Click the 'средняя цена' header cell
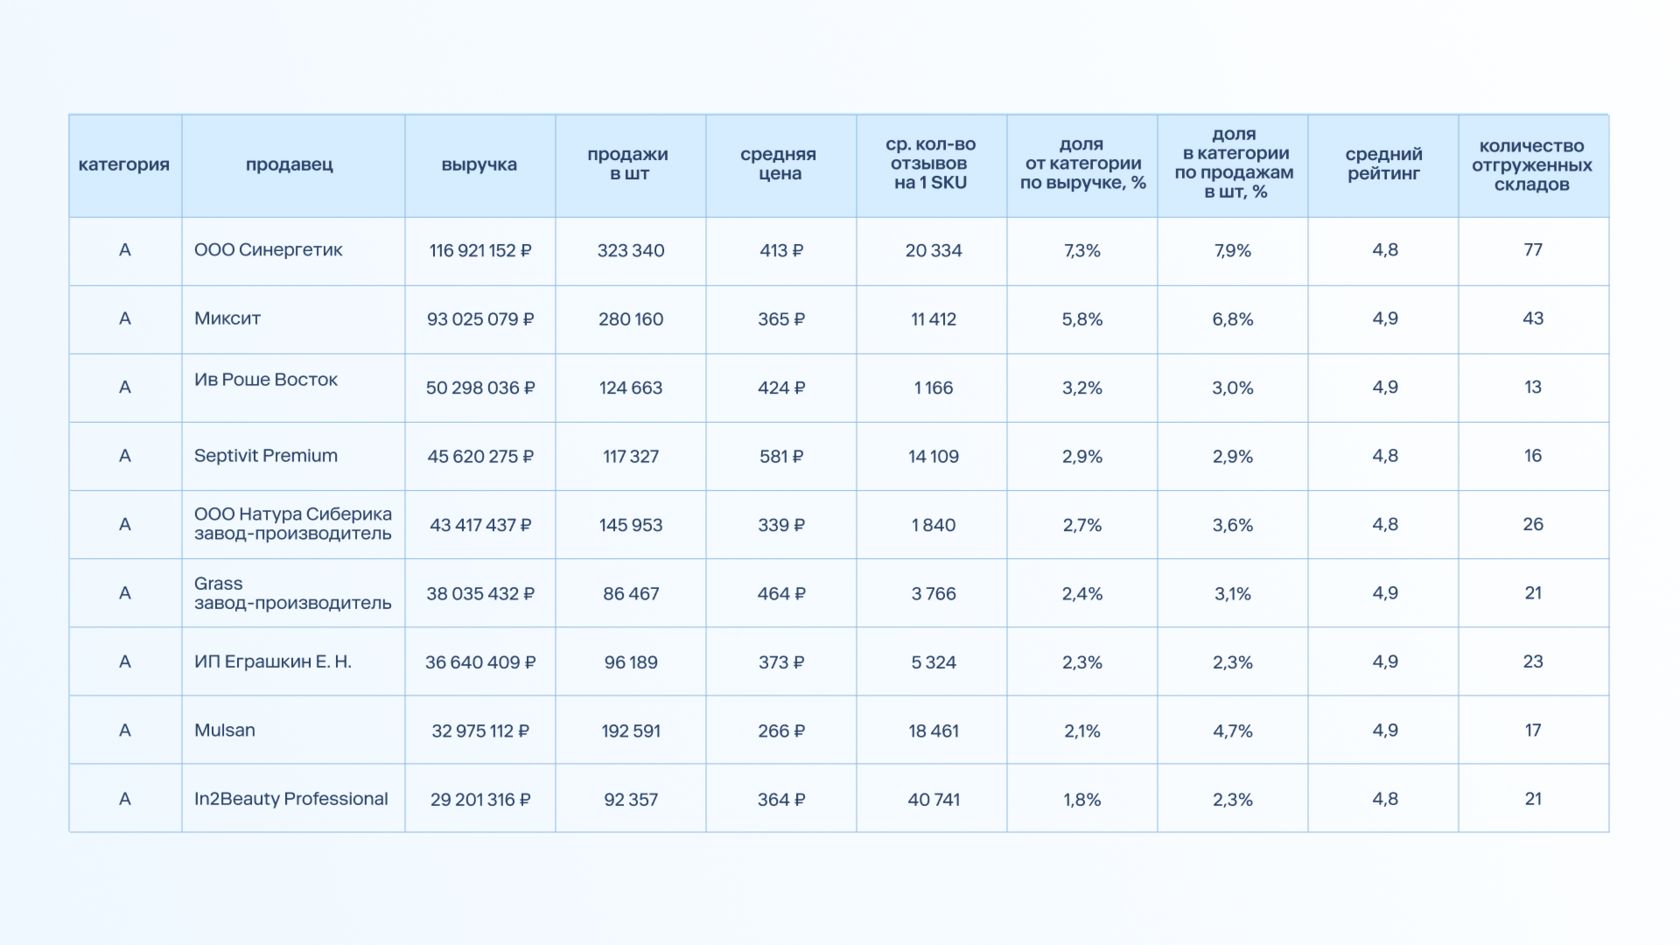 tap(781, 165)
